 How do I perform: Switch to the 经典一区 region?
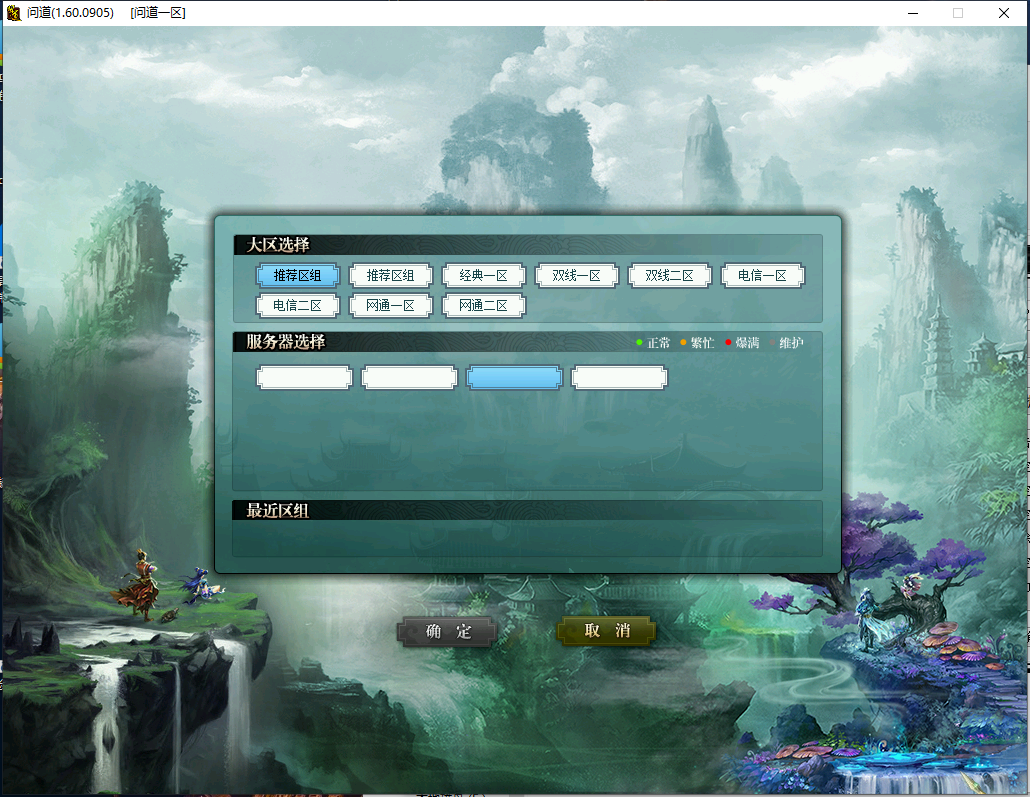tap(483, 275)
